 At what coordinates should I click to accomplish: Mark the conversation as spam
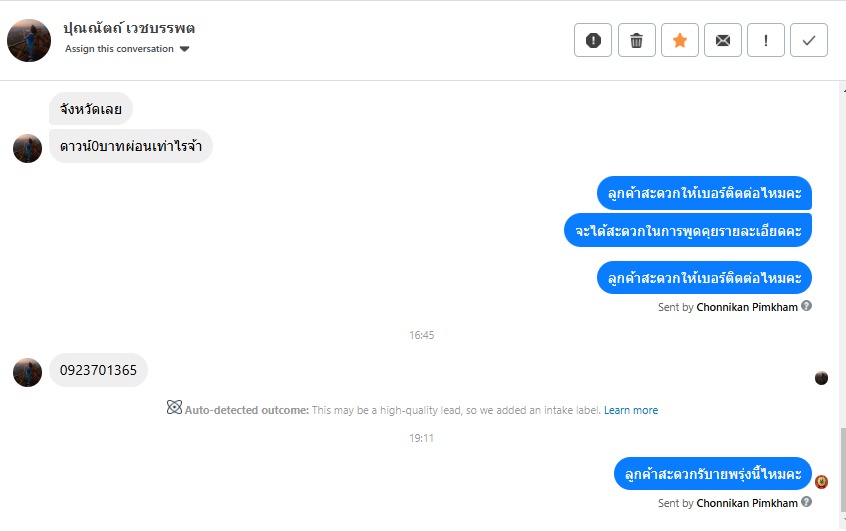tap(593, 40)
